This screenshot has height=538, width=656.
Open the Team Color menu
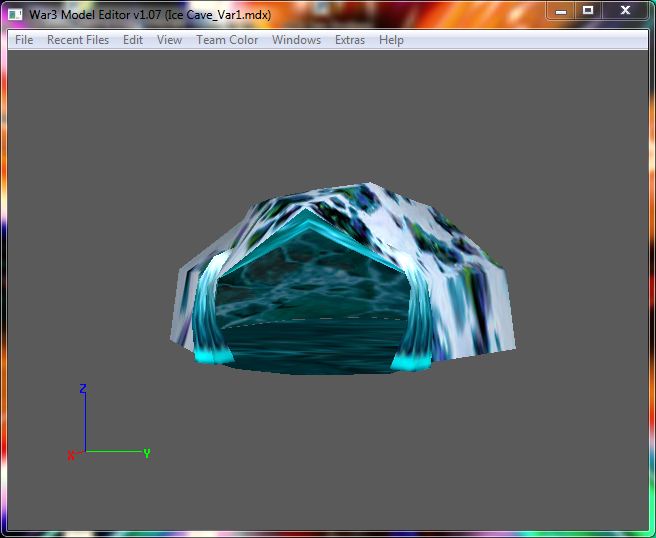coord(227,40)
